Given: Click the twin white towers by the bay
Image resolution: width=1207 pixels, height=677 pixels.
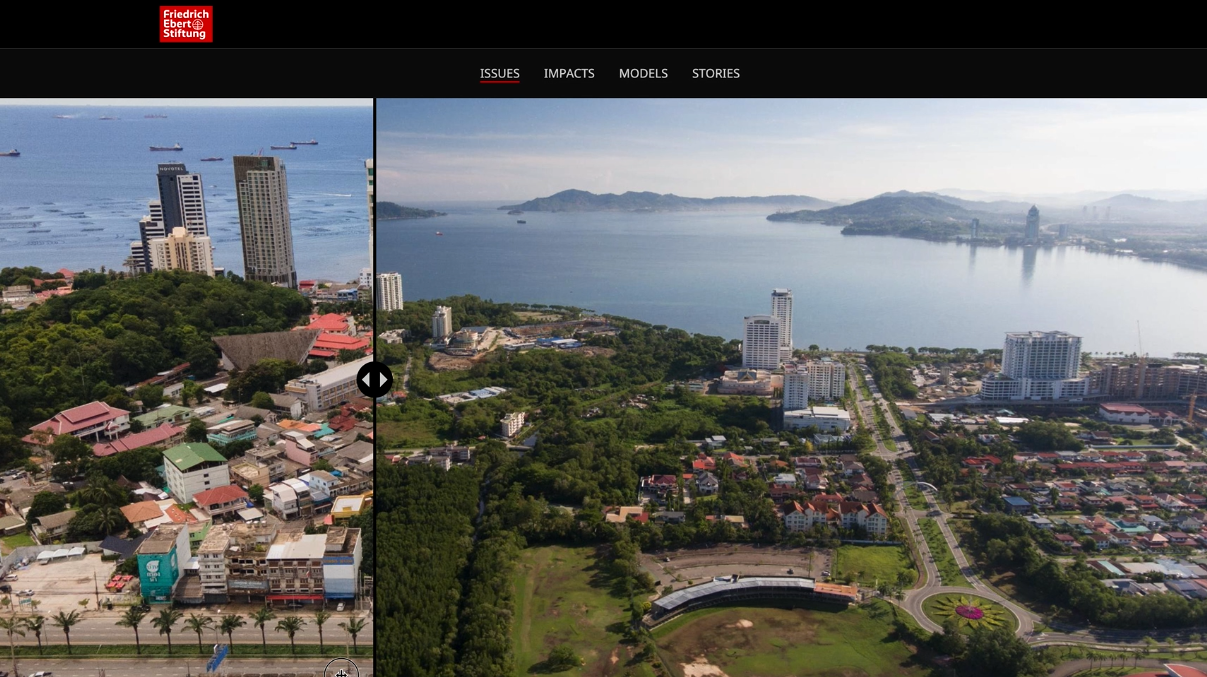Looking at the screenshot, I should coord(770,330).
